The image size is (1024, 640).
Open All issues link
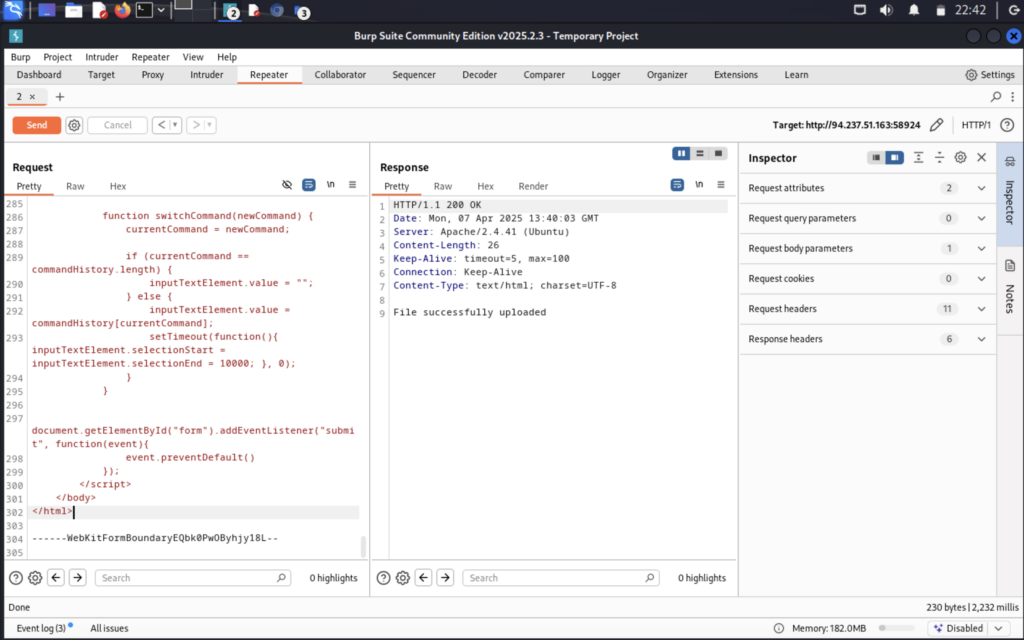coord(109,628)
